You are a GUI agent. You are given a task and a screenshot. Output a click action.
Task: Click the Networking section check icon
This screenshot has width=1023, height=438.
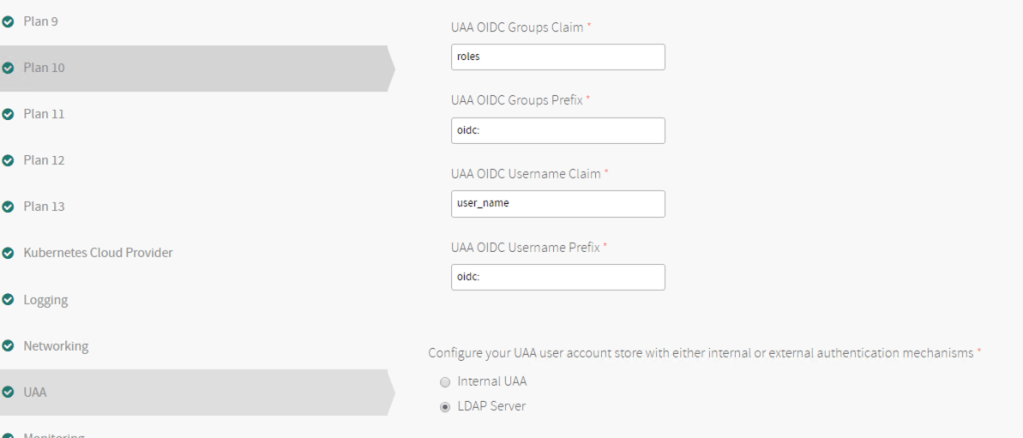[x=8, y=346]
